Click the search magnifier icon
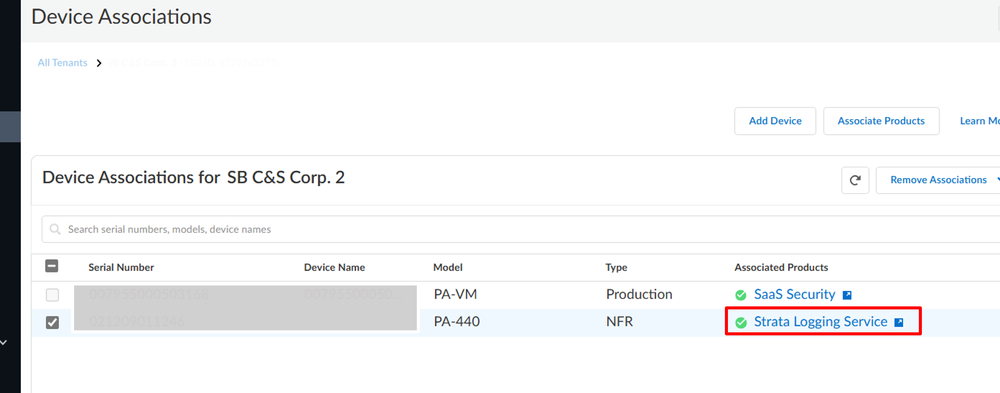The width and height of the screenshot is (1000, 393). pos(55,229)
